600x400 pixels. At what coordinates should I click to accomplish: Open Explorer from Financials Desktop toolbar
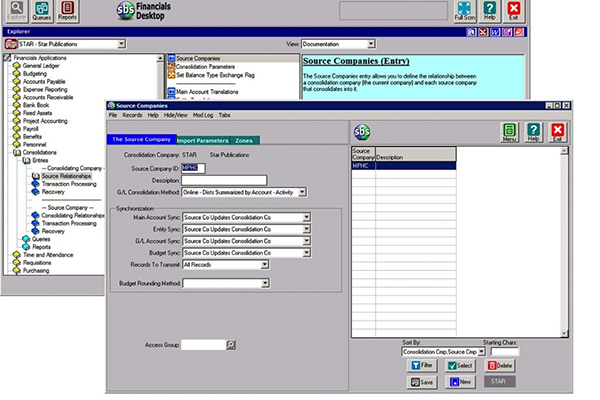(x=16, y=10)
